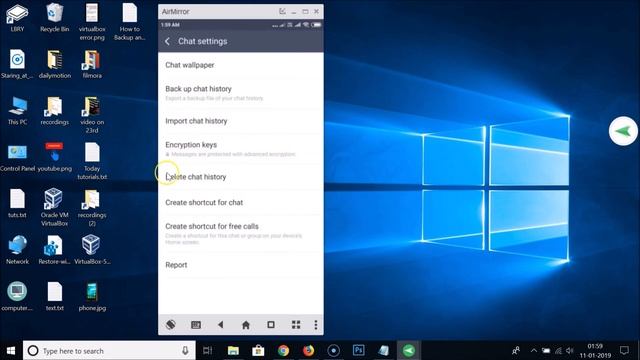
Task: Select the recordings desktop folder
Action: point(55,111)
